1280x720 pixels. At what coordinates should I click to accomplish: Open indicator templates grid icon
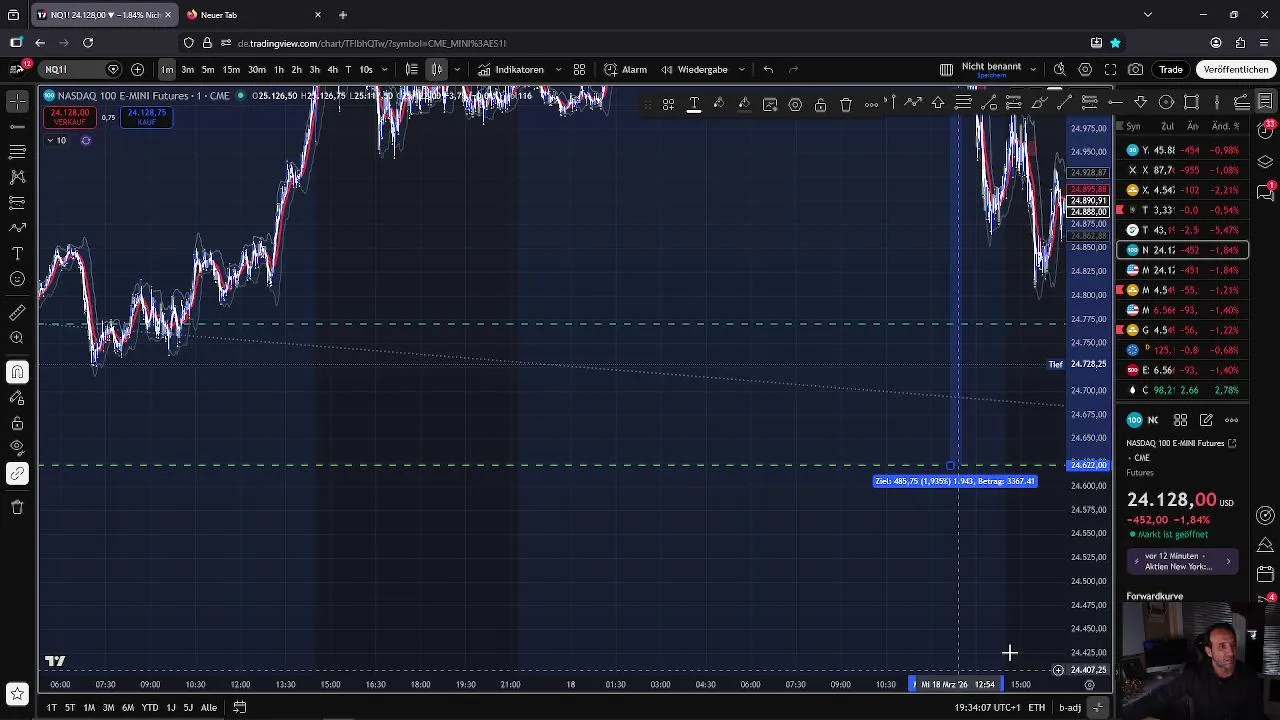point(579,69)
